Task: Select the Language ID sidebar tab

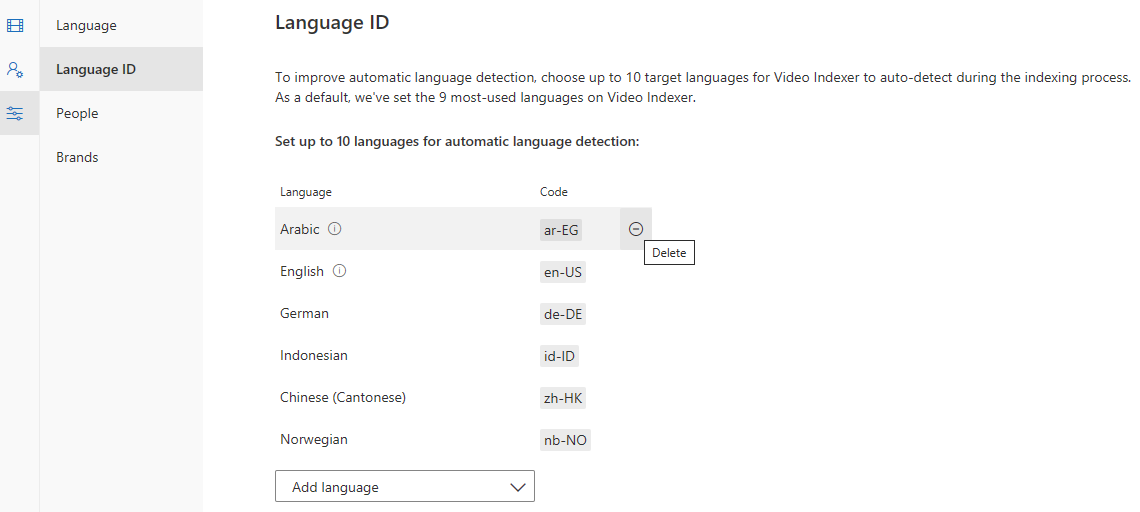Action: [x=96, y=69]
